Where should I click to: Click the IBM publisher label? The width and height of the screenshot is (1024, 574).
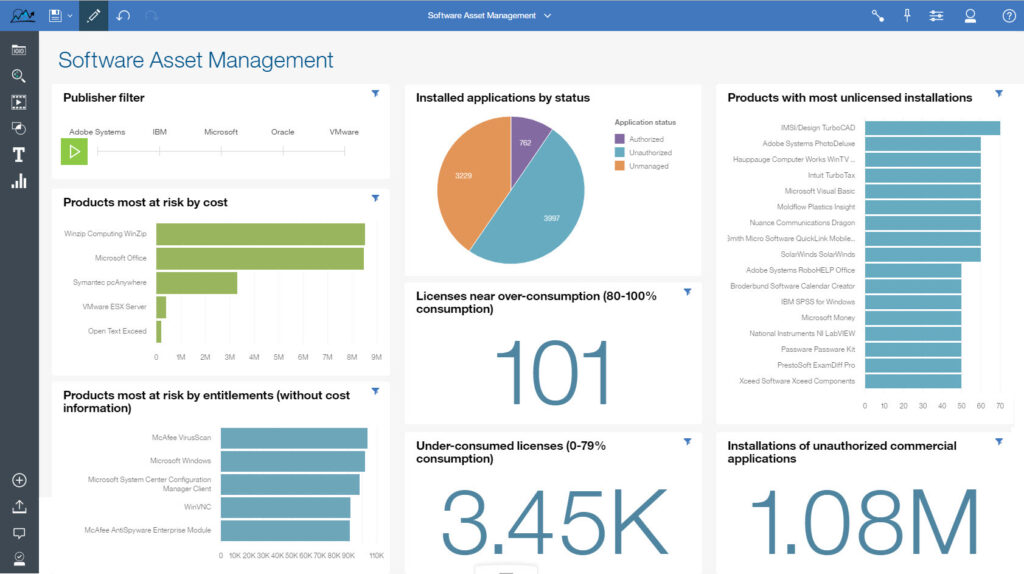160,132
